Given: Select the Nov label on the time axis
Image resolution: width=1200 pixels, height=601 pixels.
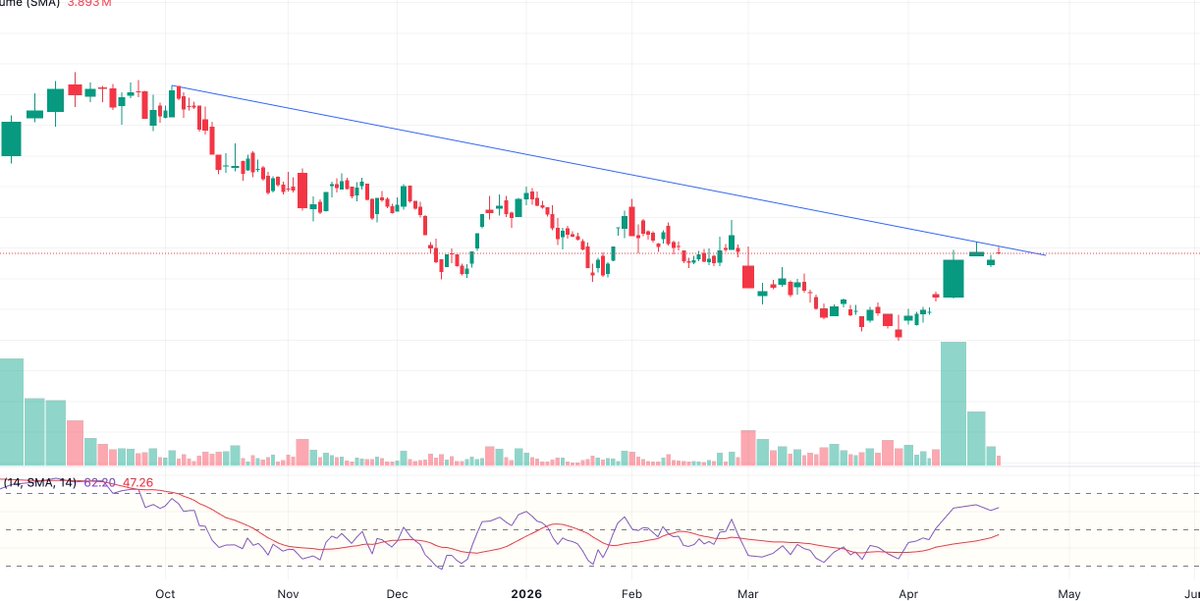Looking at the screenshot, I should (x=287, y=593).
